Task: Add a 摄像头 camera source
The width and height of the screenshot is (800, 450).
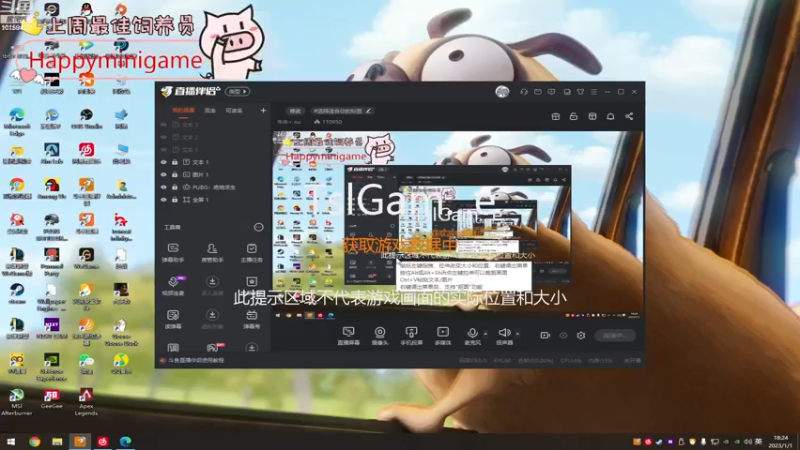Action: [380, 336]
